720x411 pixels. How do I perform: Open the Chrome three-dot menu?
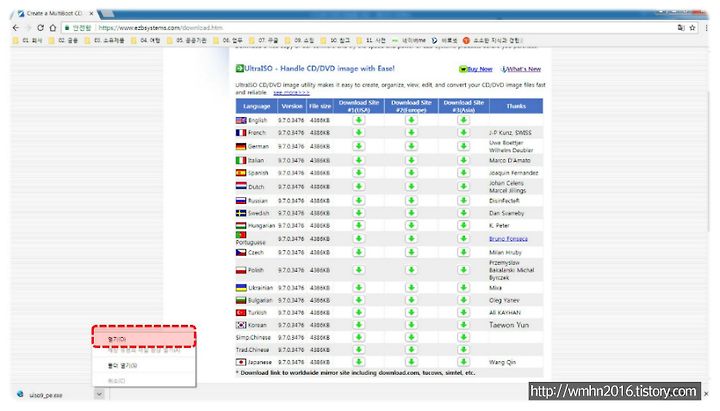(707, 28)
